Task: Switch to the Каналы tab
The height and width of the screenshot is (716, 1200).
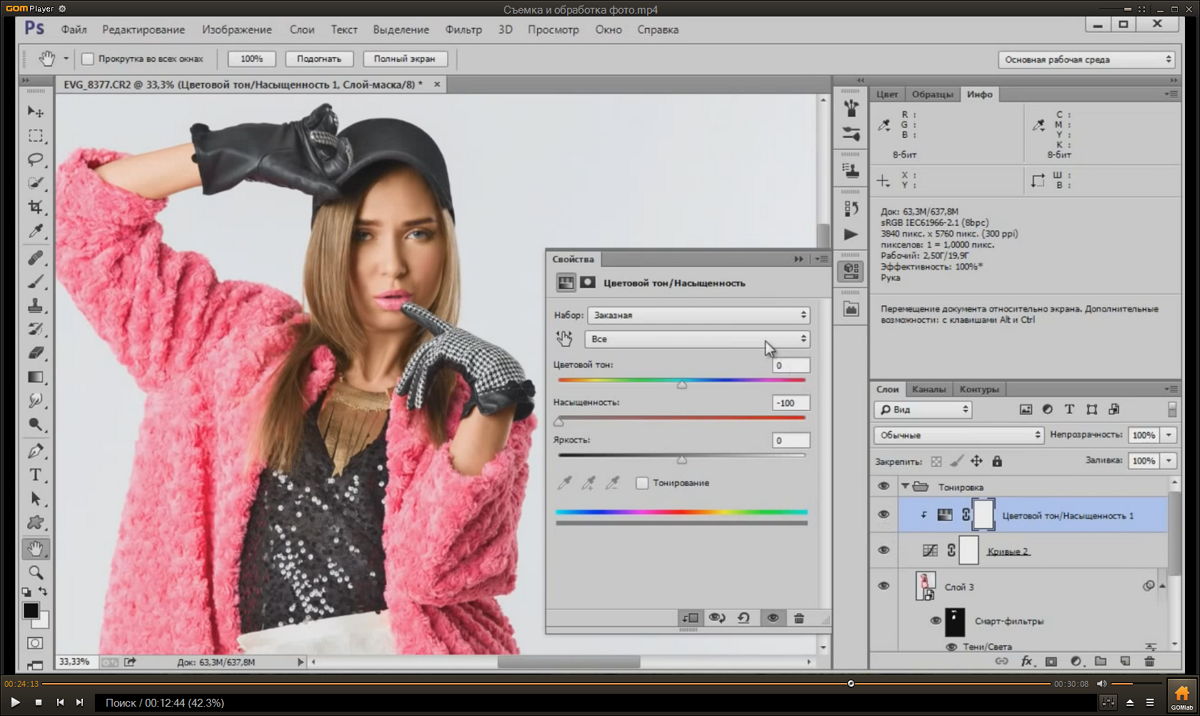Action: pos(929,389)
